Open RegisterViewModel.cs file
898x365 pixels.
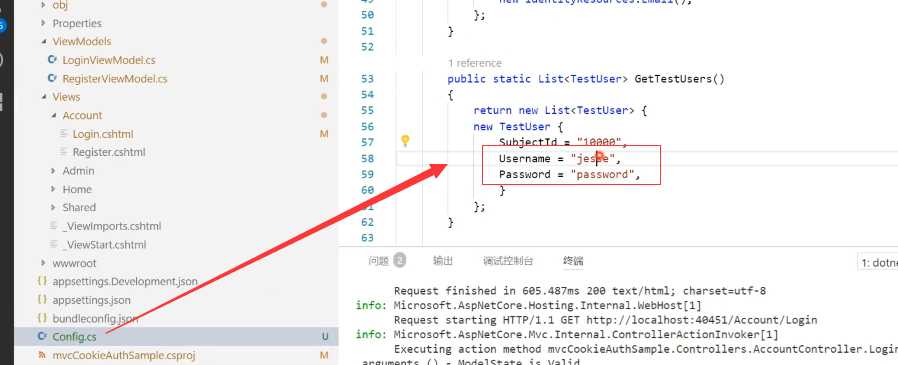(x=115, y=79)
